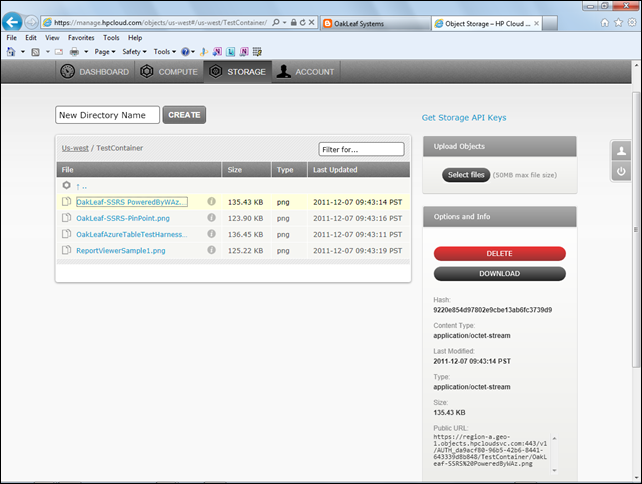Click the Filter for... box
The width and height of the screenshot is (642, 484).
pos(362,149)
